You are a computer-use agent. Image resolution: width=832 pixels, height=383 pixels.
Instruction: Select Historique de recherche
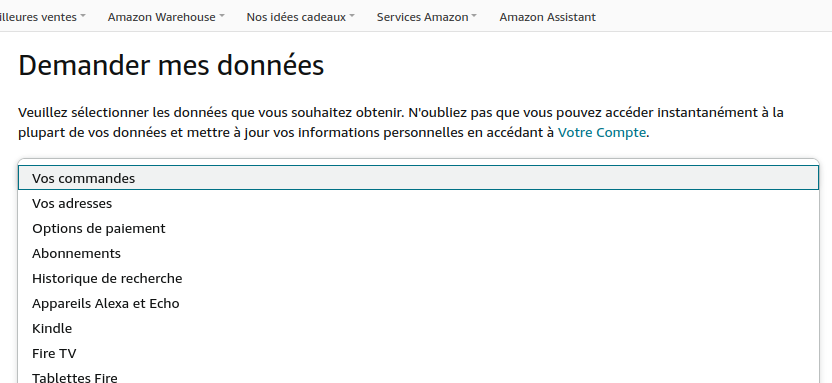point(418,278)
